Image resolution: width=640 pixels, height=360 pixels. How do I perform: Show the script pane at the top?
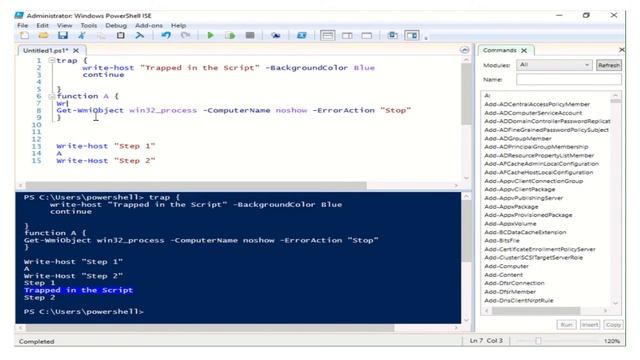coord(327,36)
